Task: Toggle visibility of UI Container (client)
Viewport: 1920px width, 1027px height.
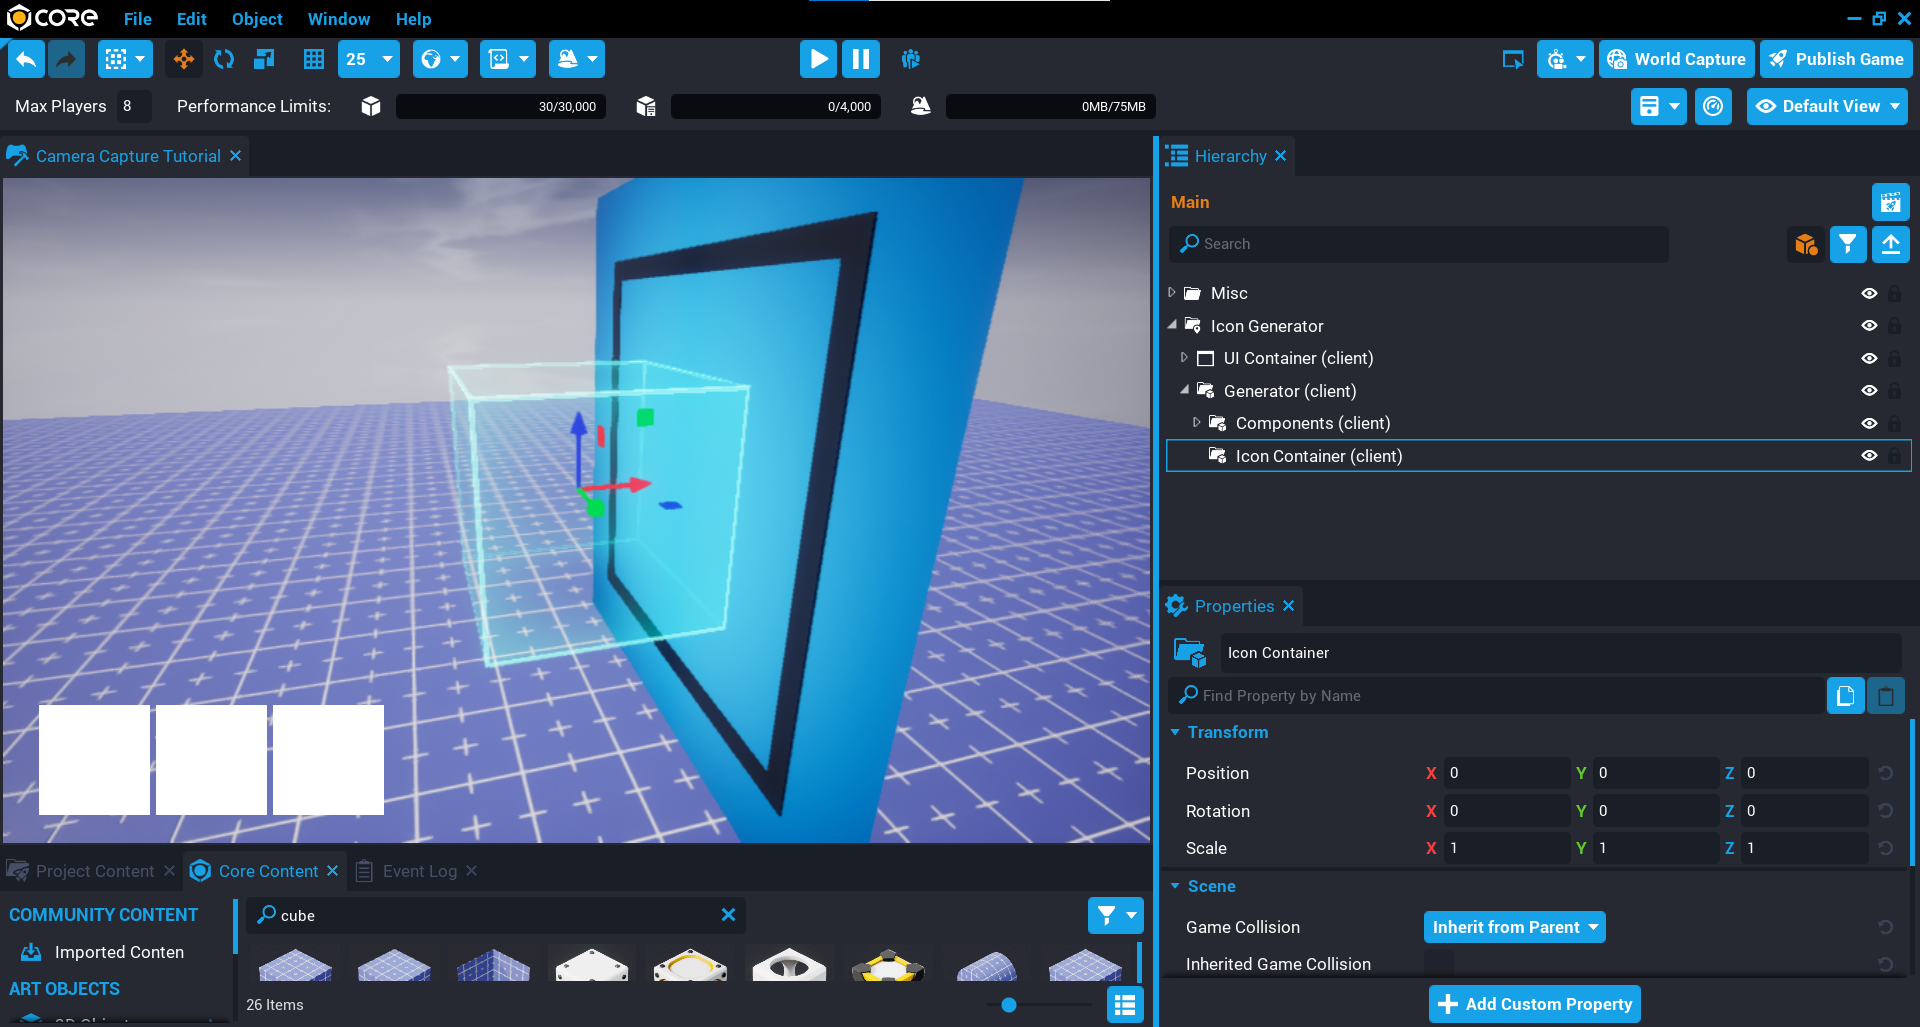Action: (1868, 359)
